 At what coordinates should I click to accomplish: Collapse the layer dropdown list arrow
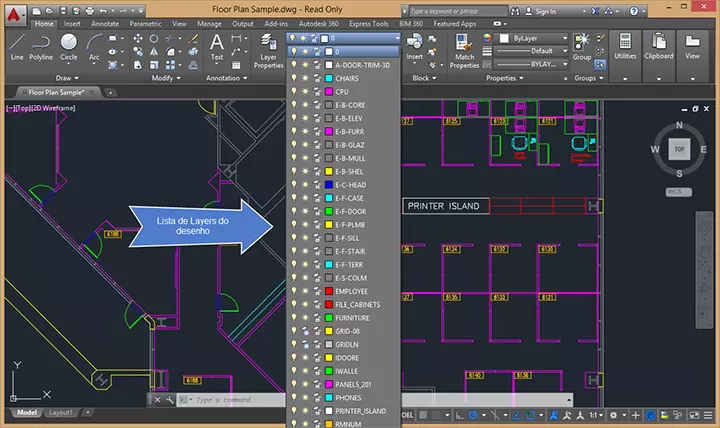pos(395,39)
